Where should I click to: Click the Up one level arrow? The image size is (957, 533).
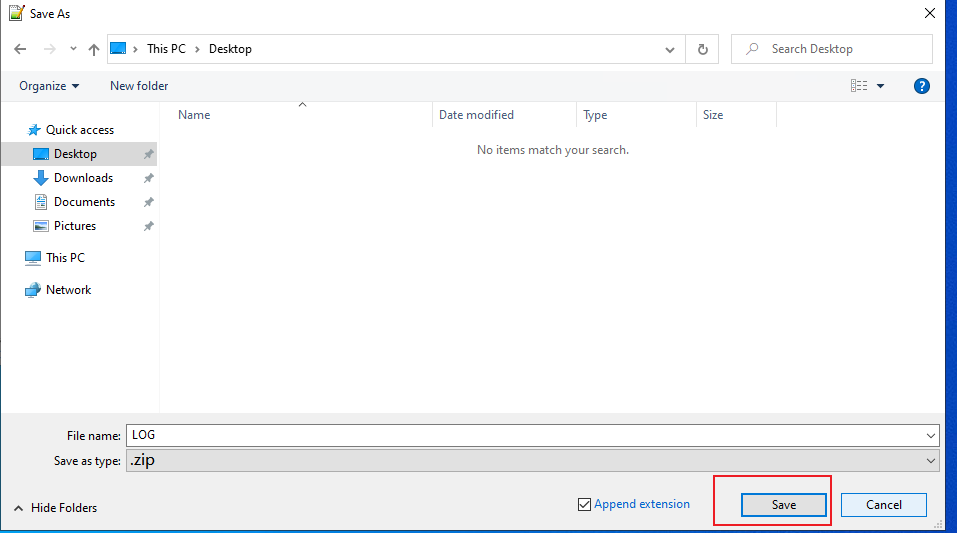(94, 49)
